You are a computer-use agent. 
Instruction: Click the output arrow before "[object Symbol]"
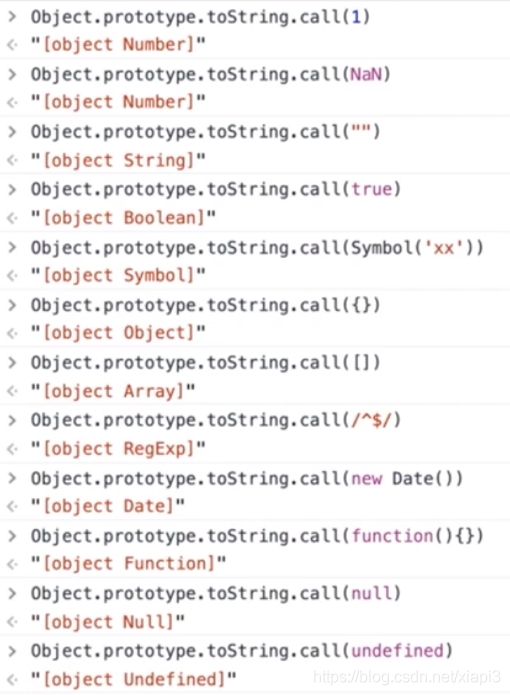click(x=12, y=275)
